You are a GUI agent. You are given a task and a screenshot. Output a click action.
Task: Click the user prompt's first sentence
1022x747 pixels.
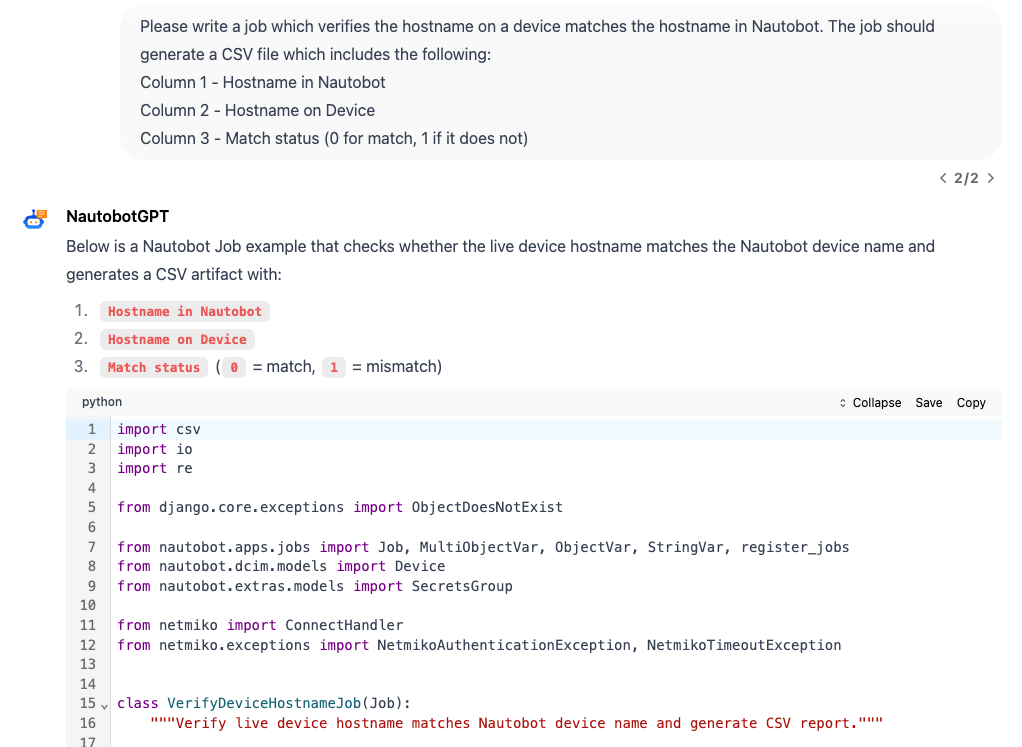coord(481,27)
